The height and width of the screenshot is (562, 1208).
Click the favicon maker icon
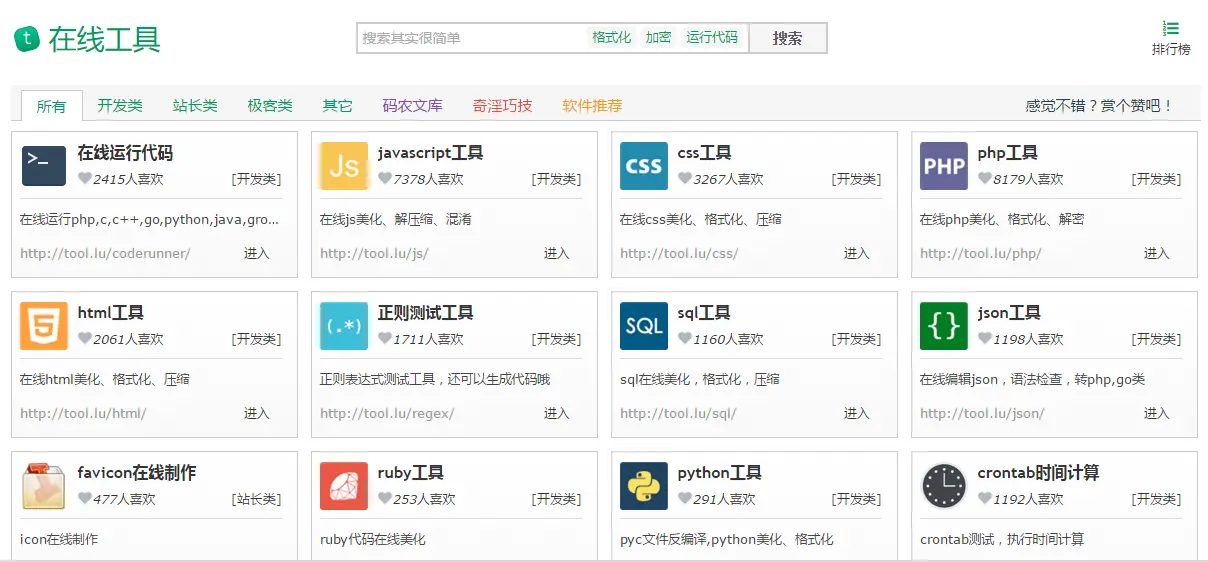click(44, 486)
